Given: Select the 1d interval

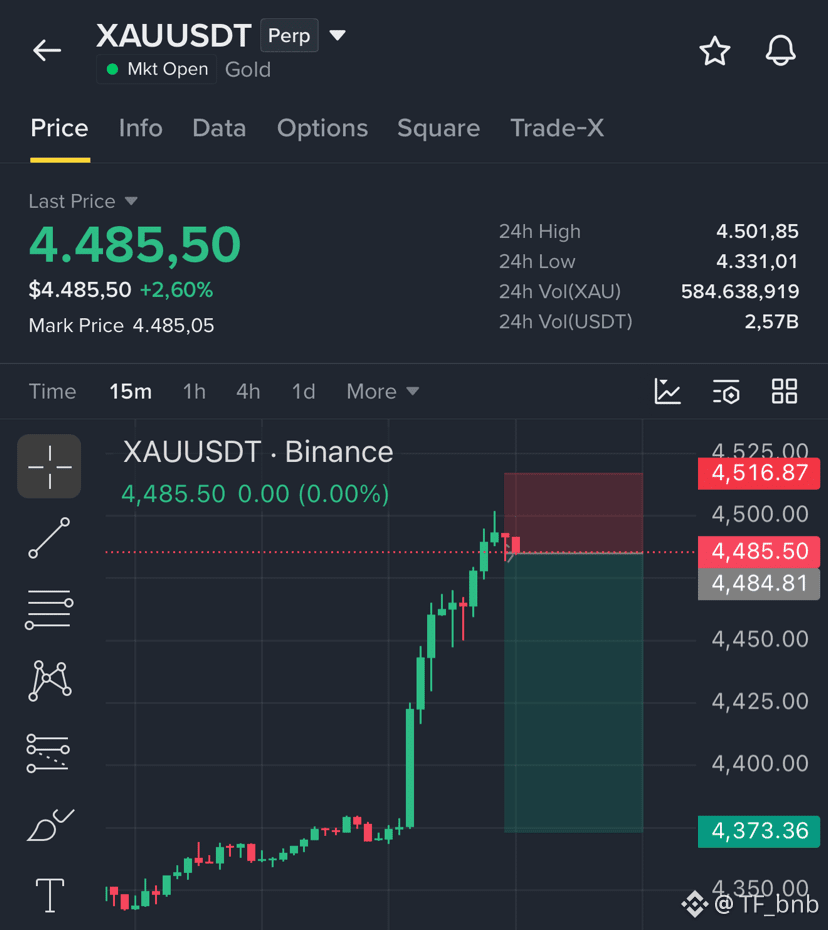Looking at the screenshot, I should tap(303, 391).
